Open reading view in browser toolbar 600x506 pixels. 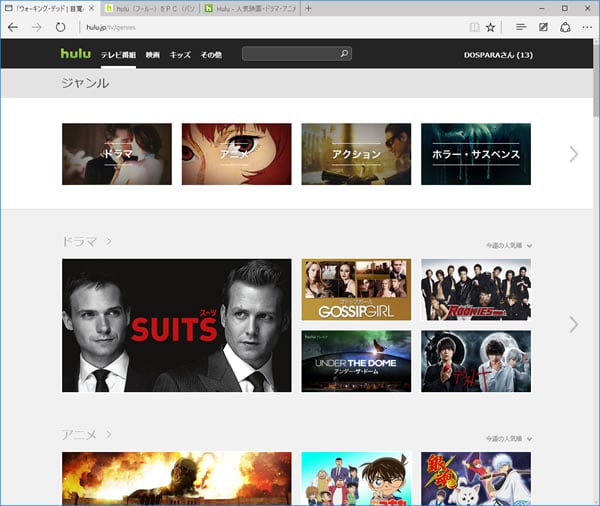[x=474, y=27]
